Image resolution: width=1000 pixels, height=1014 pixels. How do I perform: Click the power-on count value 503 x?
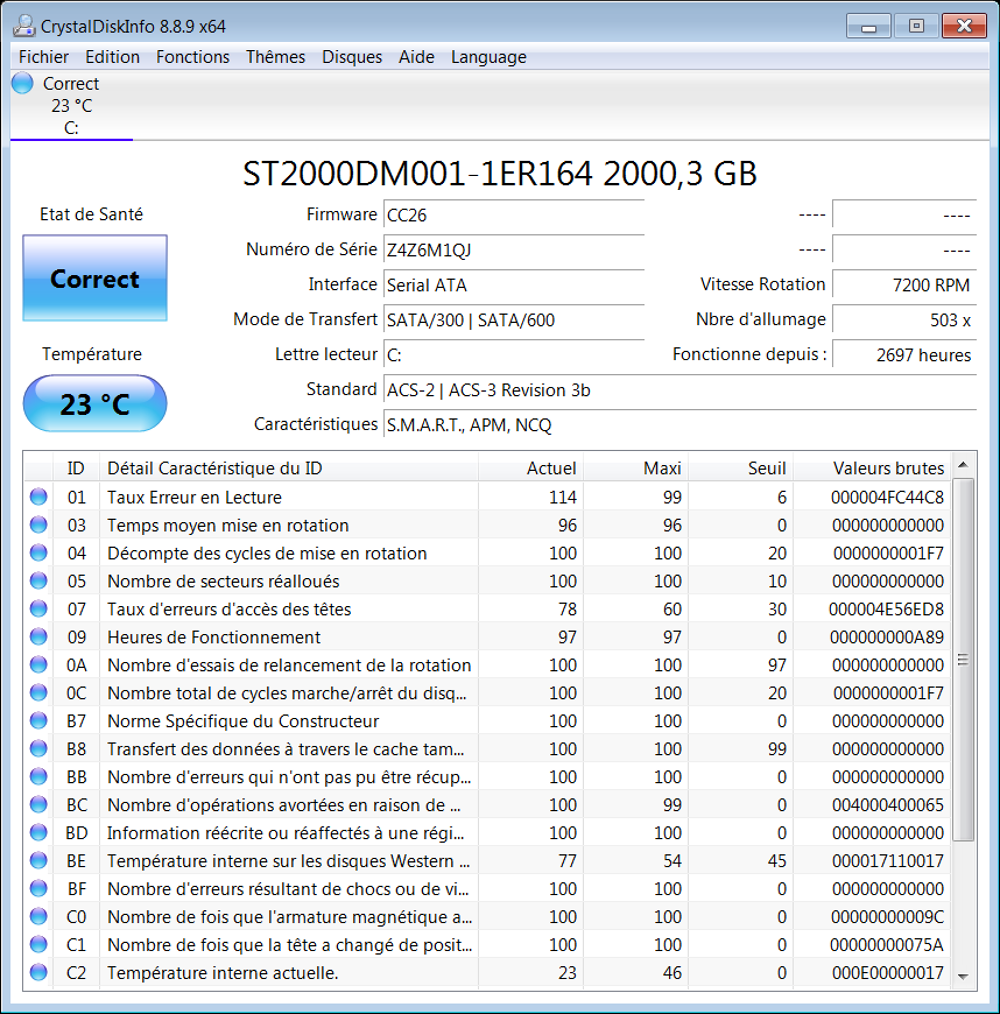tap(904, 319)
